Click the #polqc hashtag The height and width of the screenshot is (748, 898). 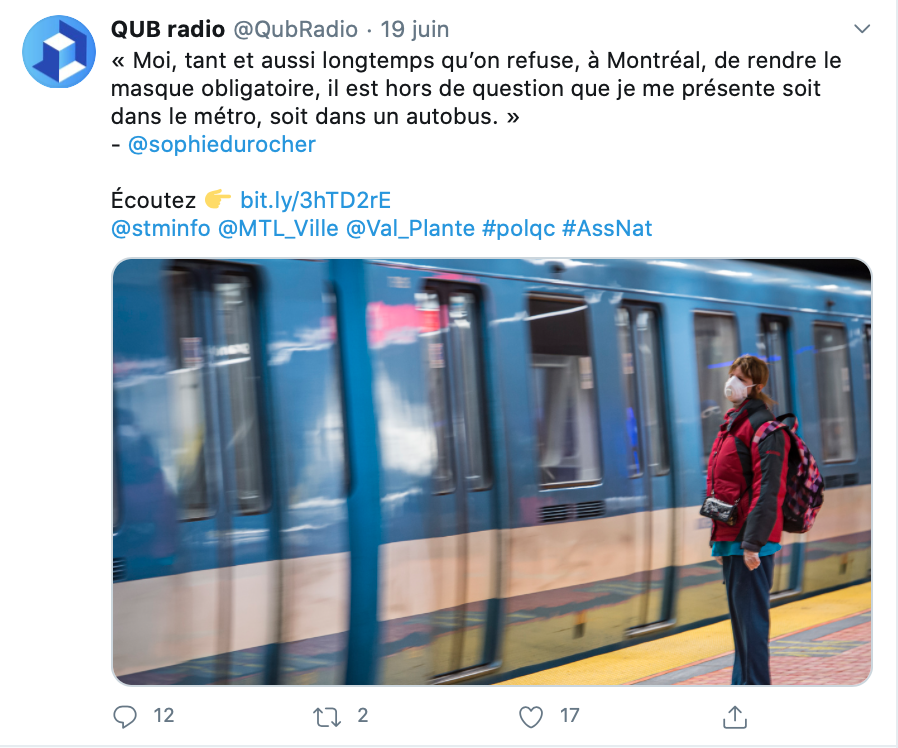click(518, 228)
